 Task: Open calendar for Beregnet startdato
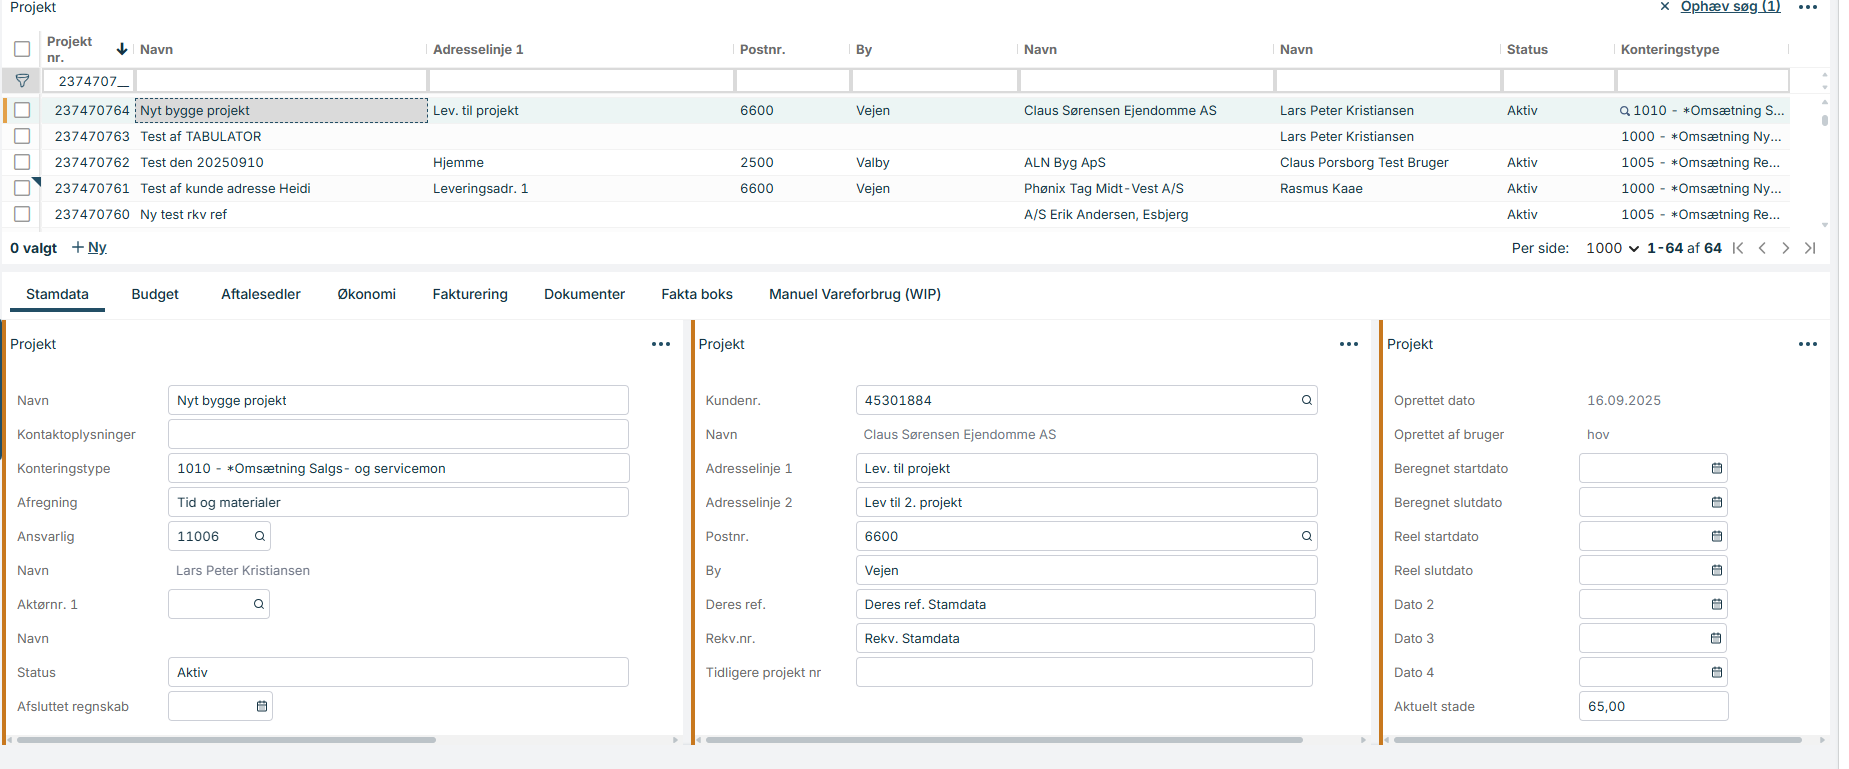[1716, 468]
